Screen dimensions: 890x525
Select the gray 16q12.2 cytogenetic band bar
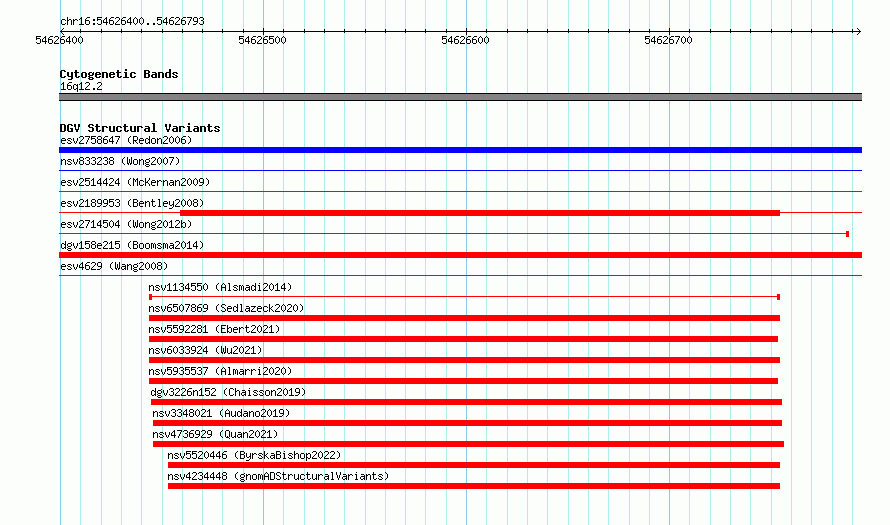[x=460, y=97]
